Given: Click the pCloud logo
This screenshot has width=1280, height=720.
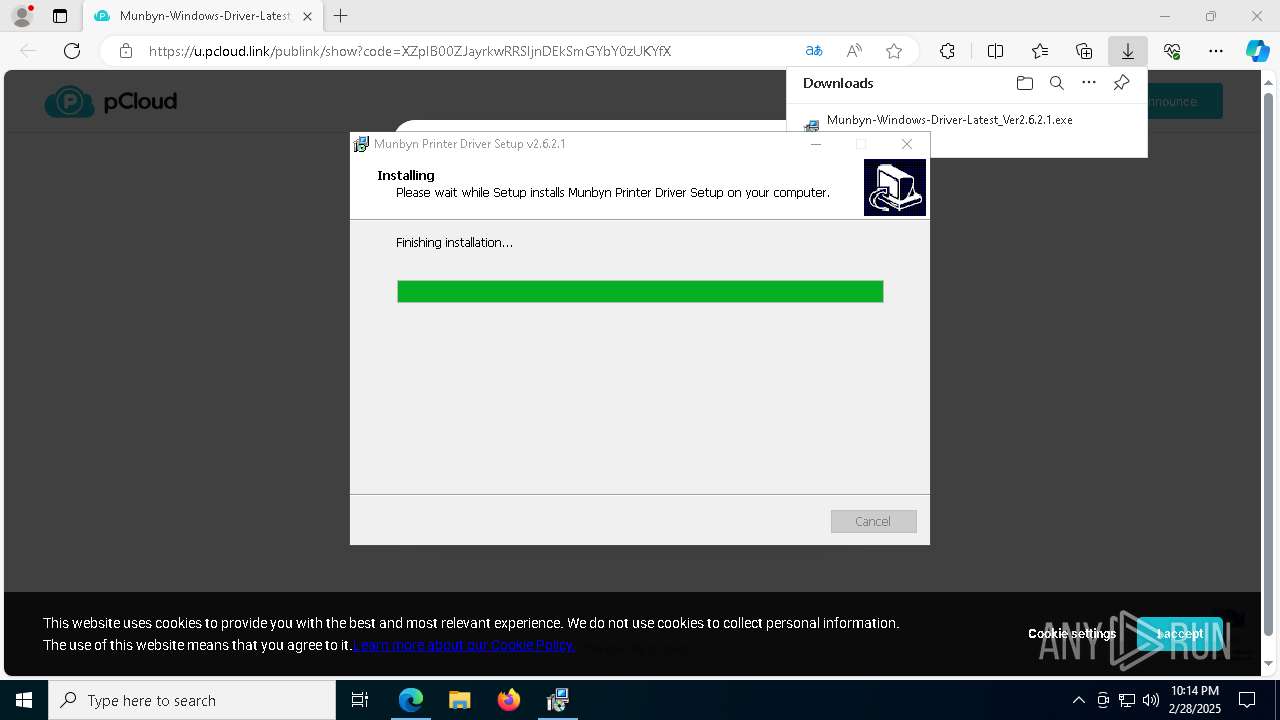Looking at the screenshot, I should pos(111,101).
